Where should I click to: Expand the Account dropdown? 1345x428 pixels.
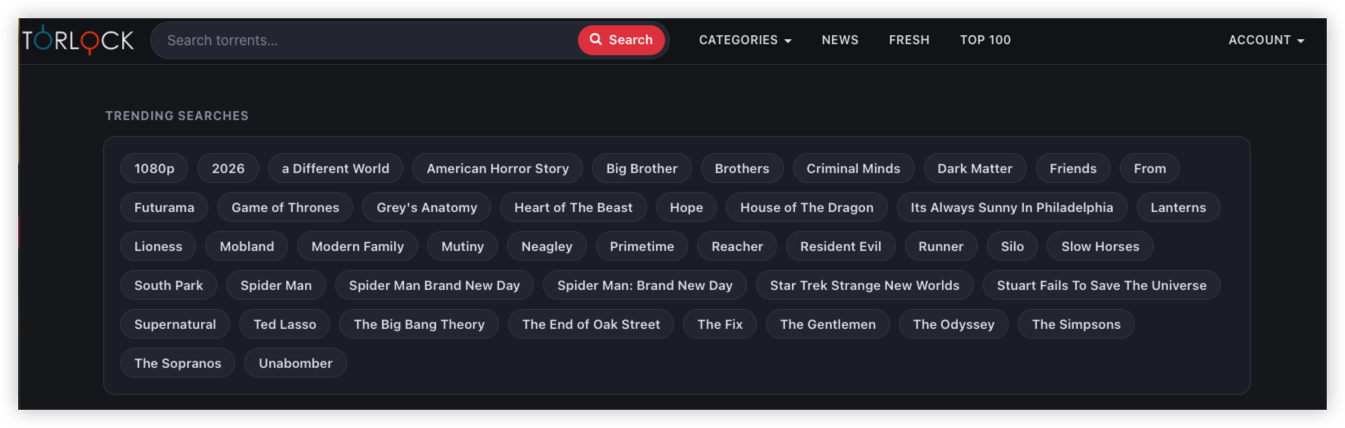click(1266, 40)
